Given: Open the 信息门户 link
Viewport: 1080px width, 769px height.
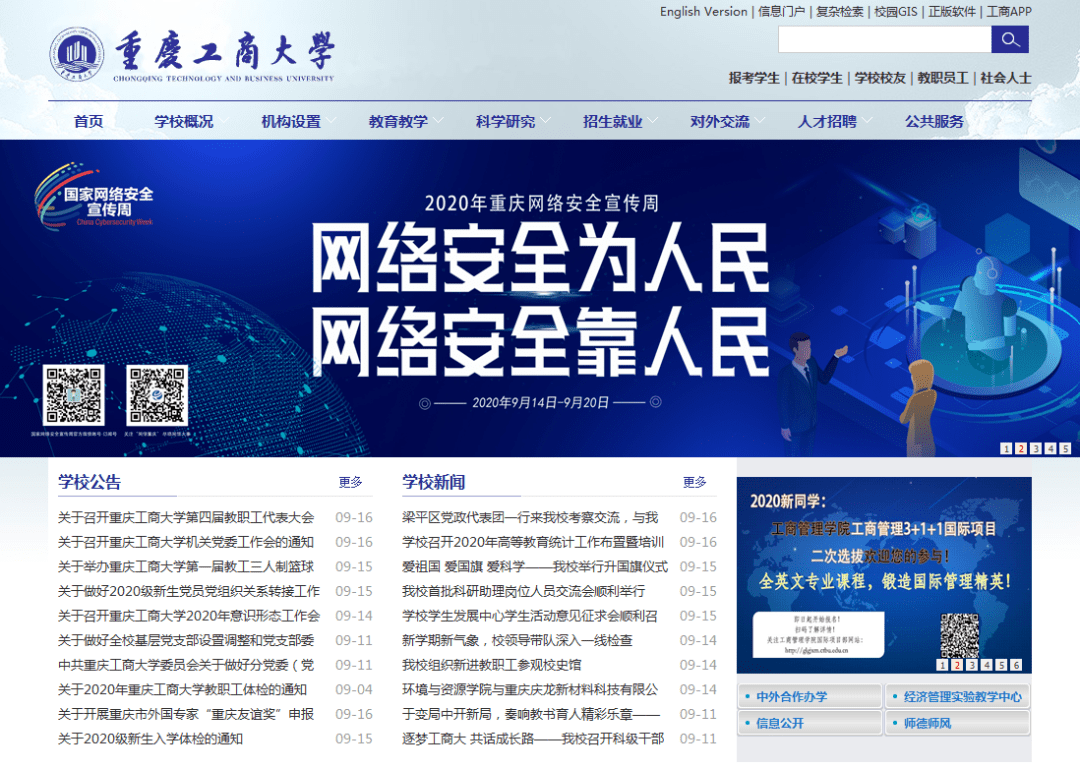Looking at the screenshot, I should pos(782,12).
